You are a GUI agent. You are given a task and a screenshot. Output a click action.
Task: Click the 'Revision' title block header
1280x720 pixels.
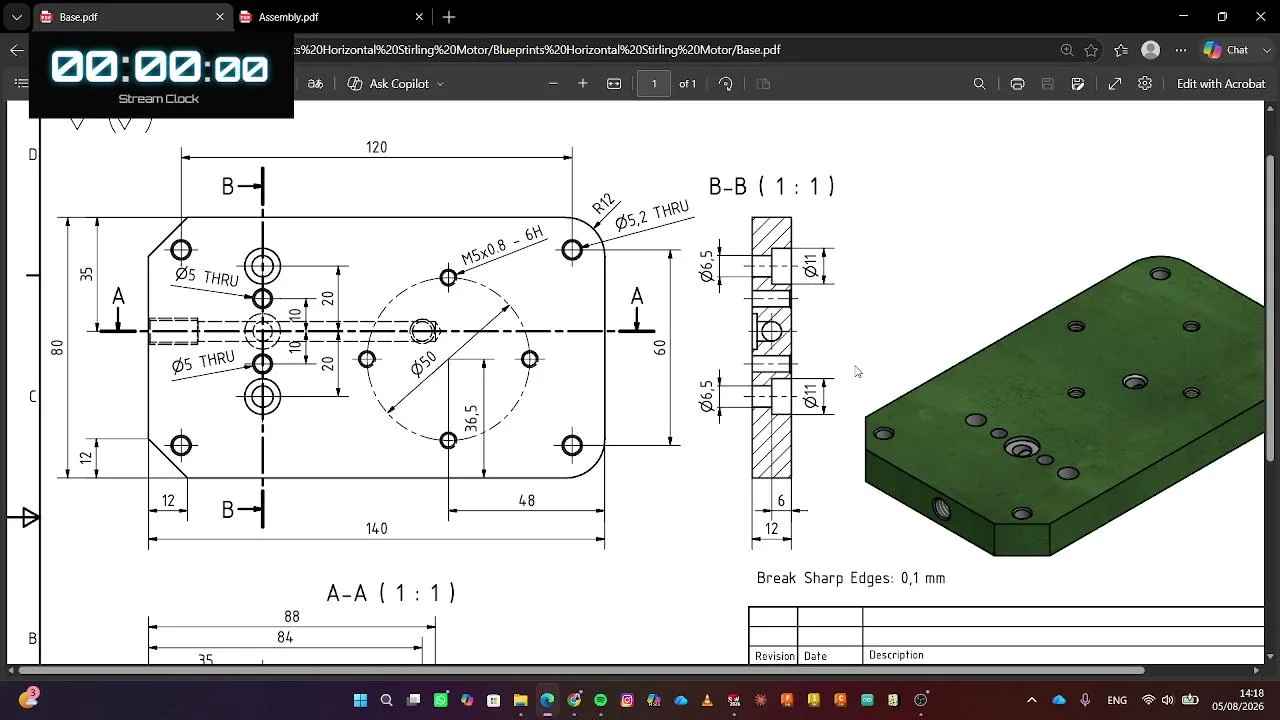pos(774,656)
